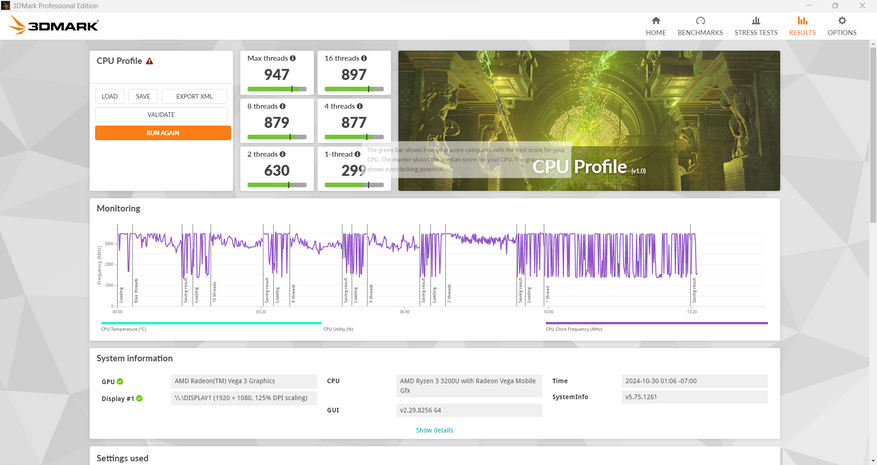Click green GPU validation checkmark
Screen dimensions: 877x465
pos(120,382)
